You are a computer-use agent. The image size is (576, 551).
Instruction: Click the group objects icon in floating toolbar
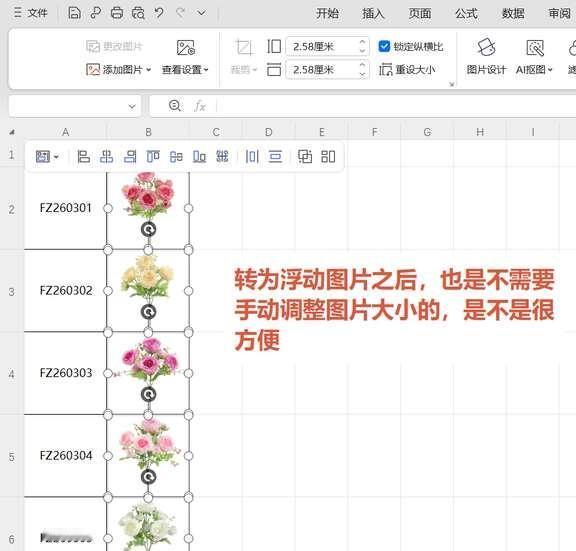point(305,157)
